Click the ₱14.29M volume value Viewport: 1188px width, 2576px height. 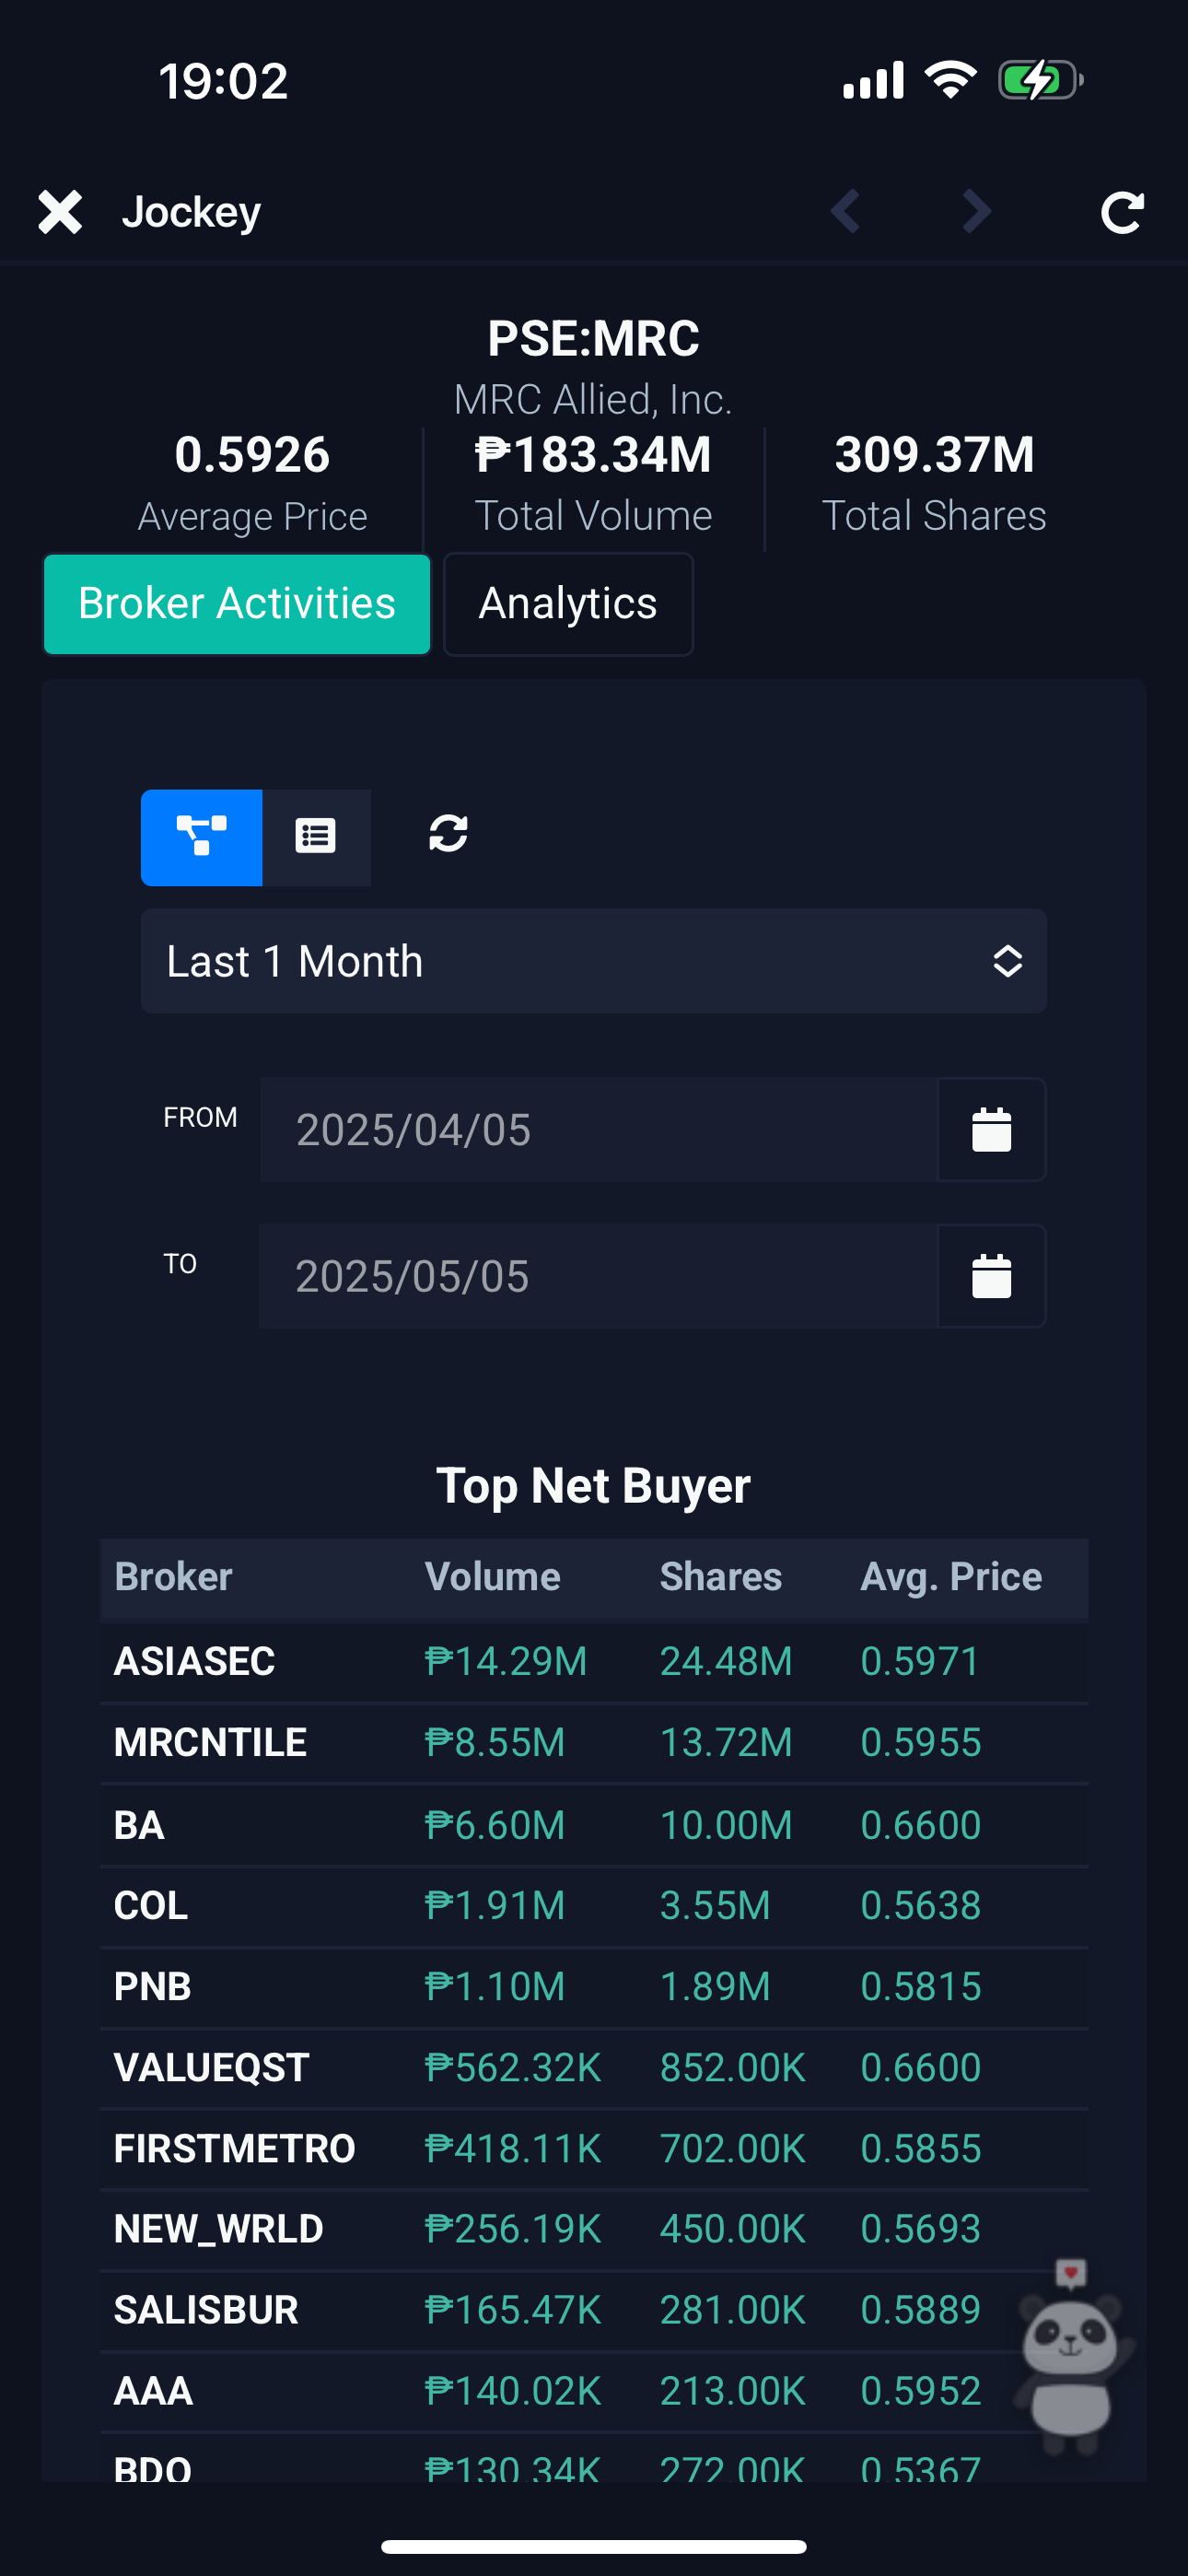[x=505, y=1662]
